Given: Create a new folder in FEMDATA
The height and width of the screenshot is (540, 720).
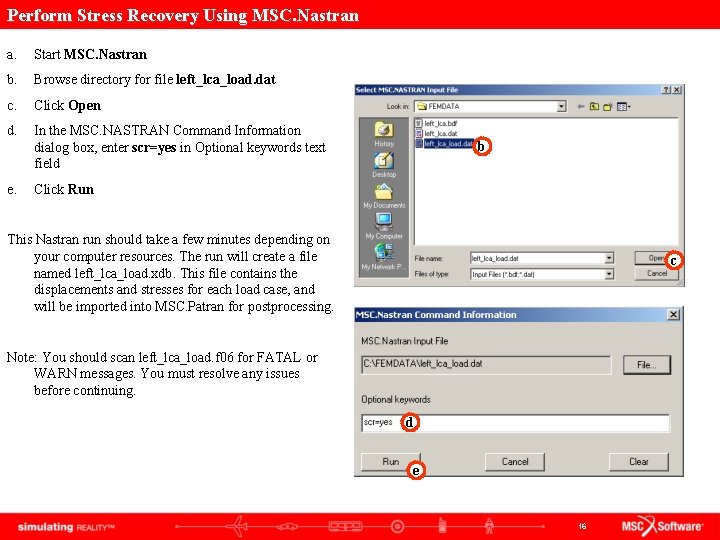Looking at the screenshot, I should point(608,107).
